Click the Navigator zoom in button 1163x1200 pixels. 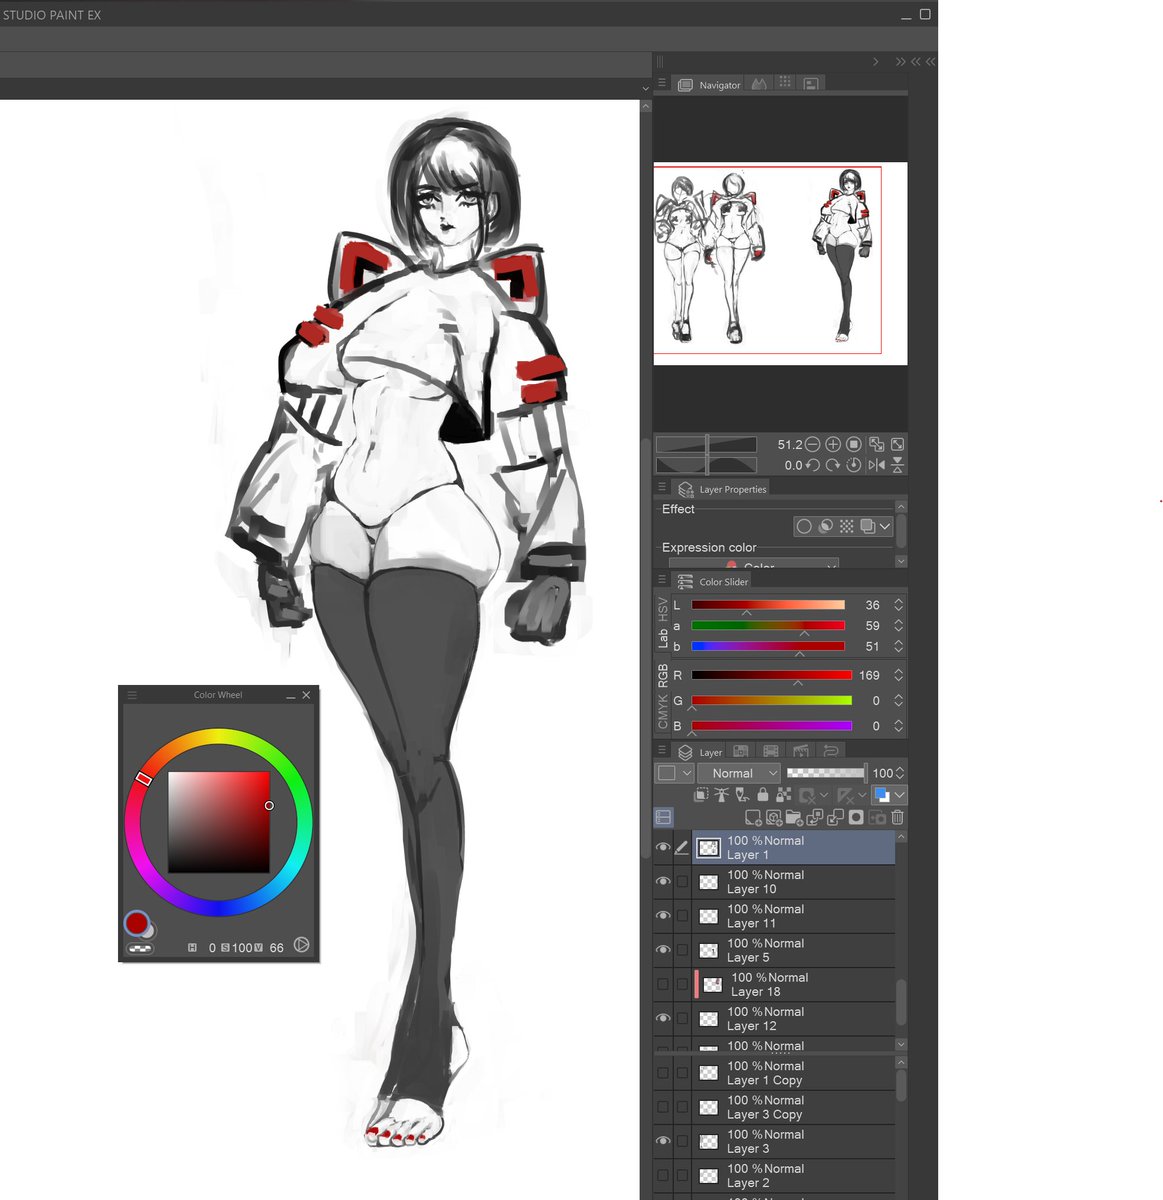(x=833, y=445)
